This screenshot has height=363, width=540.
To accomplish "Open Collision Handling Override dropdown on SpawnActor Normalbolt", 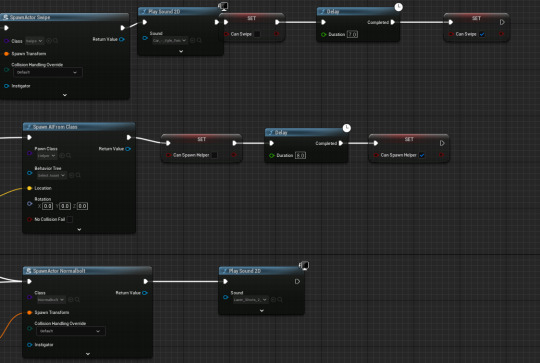I will (x=71, y=331).
